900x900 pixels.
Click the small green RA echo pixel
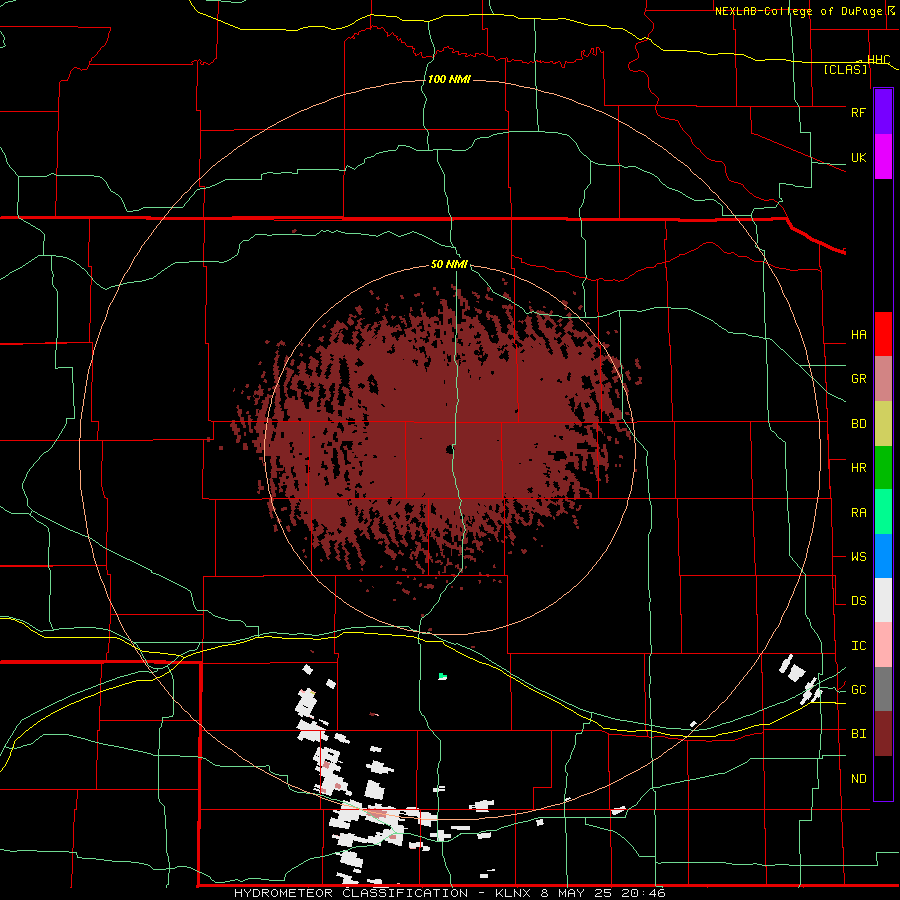tap(443, 677)
